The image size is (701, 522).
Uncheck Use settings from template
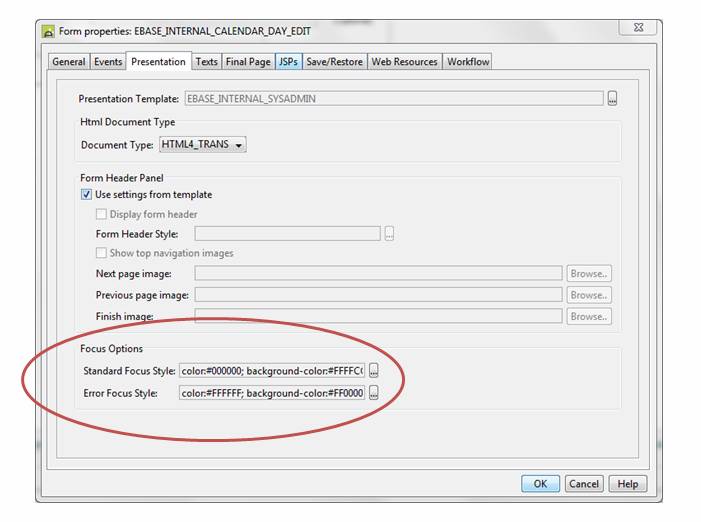(87, 194)
